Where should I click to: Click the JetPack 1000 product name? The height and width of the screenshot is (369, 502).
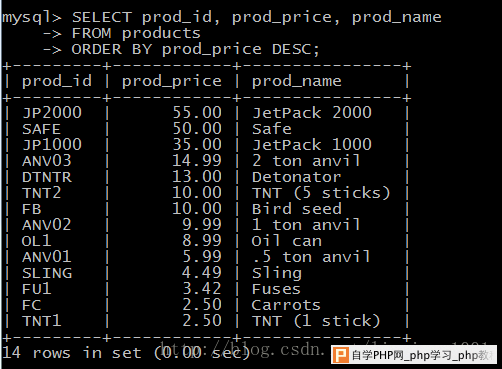(x=312, y=145)
